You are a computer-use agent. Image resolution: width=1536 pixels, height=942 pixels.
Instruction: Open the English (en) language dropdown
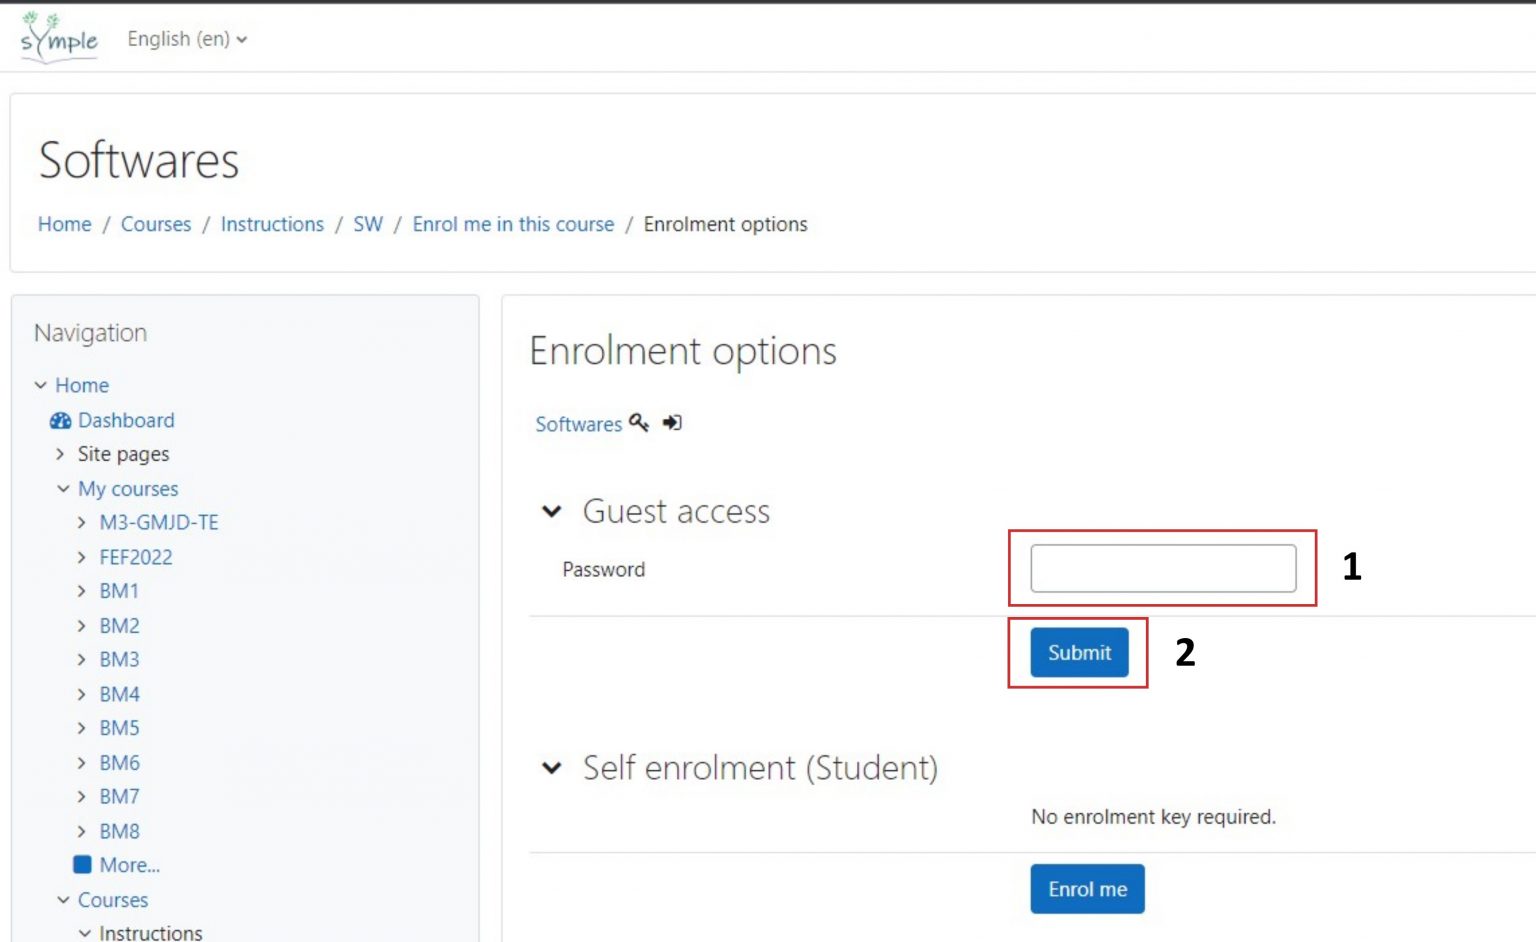click(x=187, y=39)
